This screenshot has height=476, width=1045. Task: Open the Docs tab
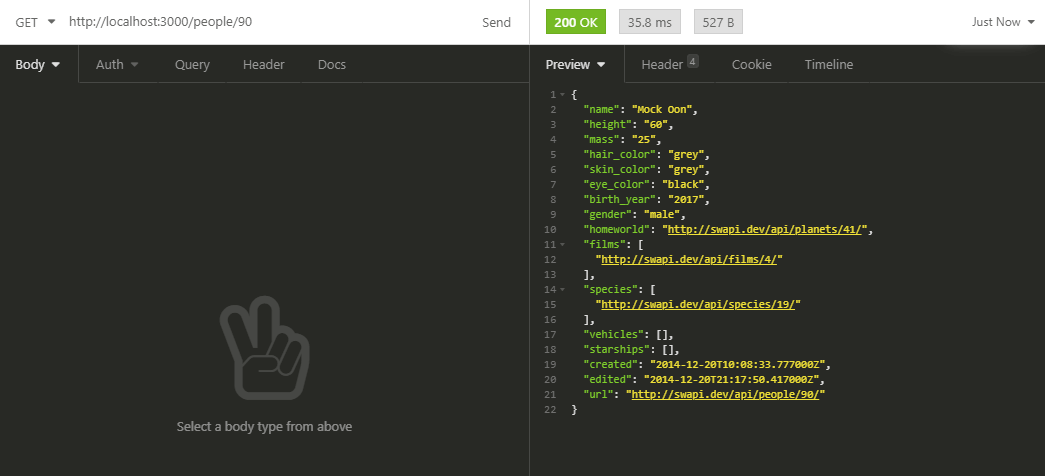tap(331, 65)
